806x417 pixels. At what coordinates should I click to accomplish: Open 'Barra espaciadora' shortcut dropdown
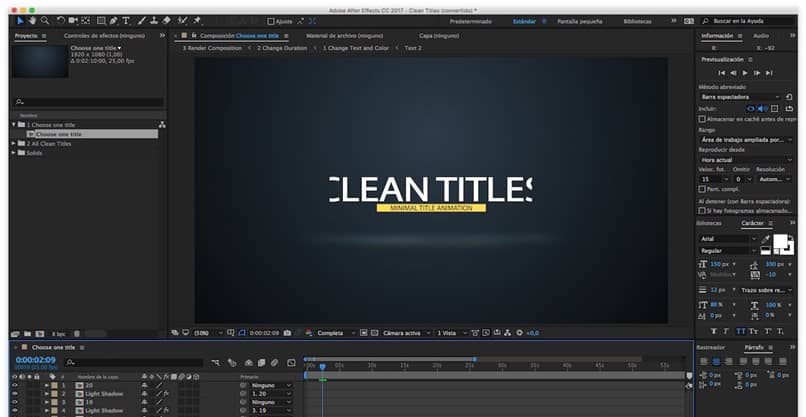[x=740, y=97]
